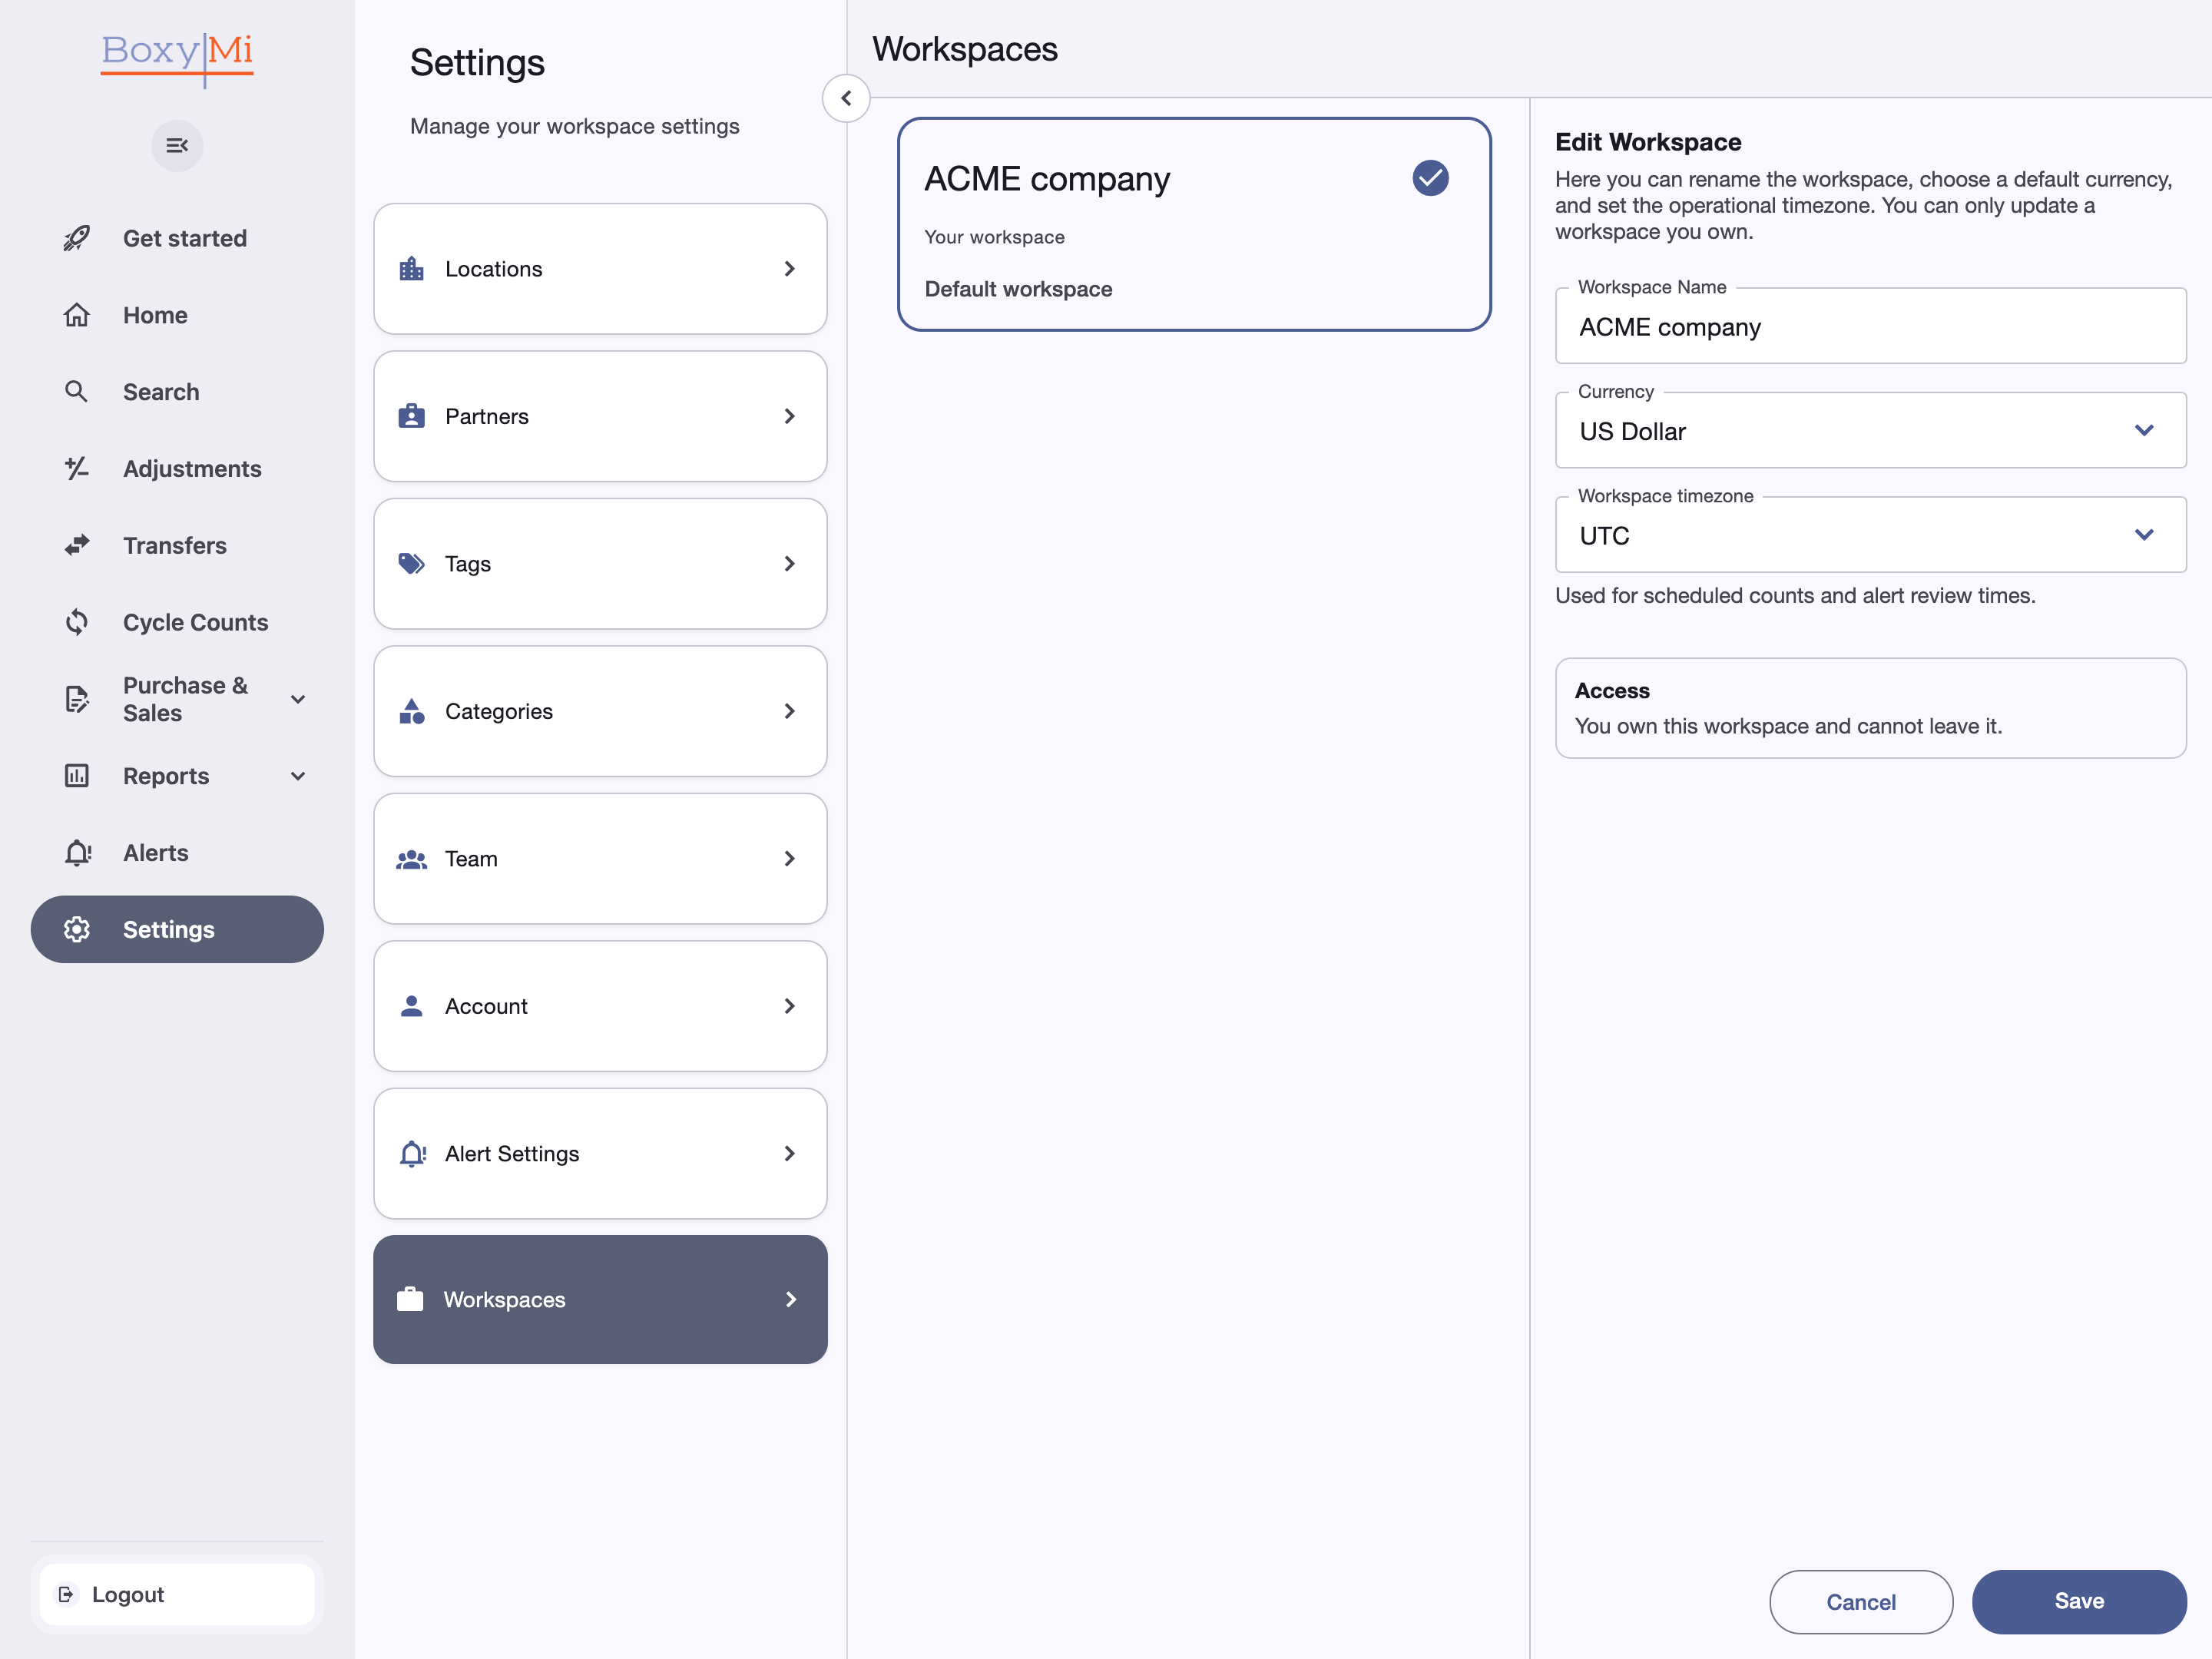Click the bell icon on Alert Settings card
Screen dimensions: 2212x1659
pos(412,1154)
